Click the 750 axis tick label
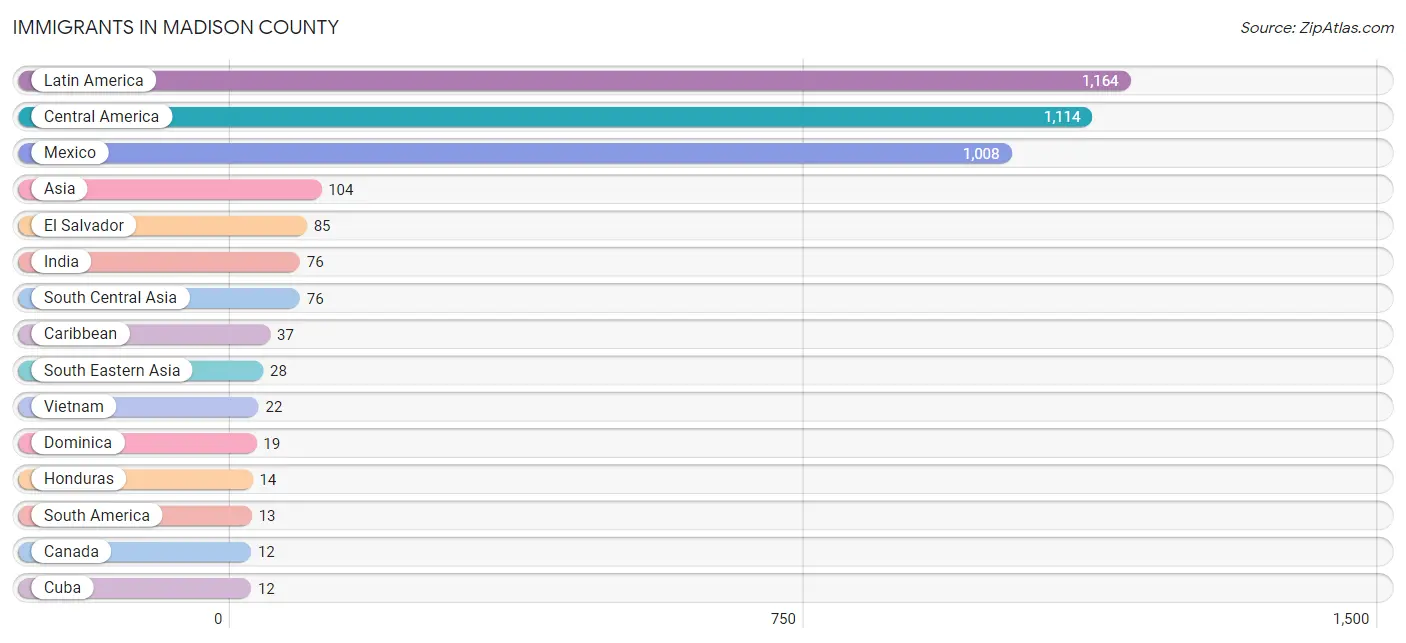 click(784, 619)
